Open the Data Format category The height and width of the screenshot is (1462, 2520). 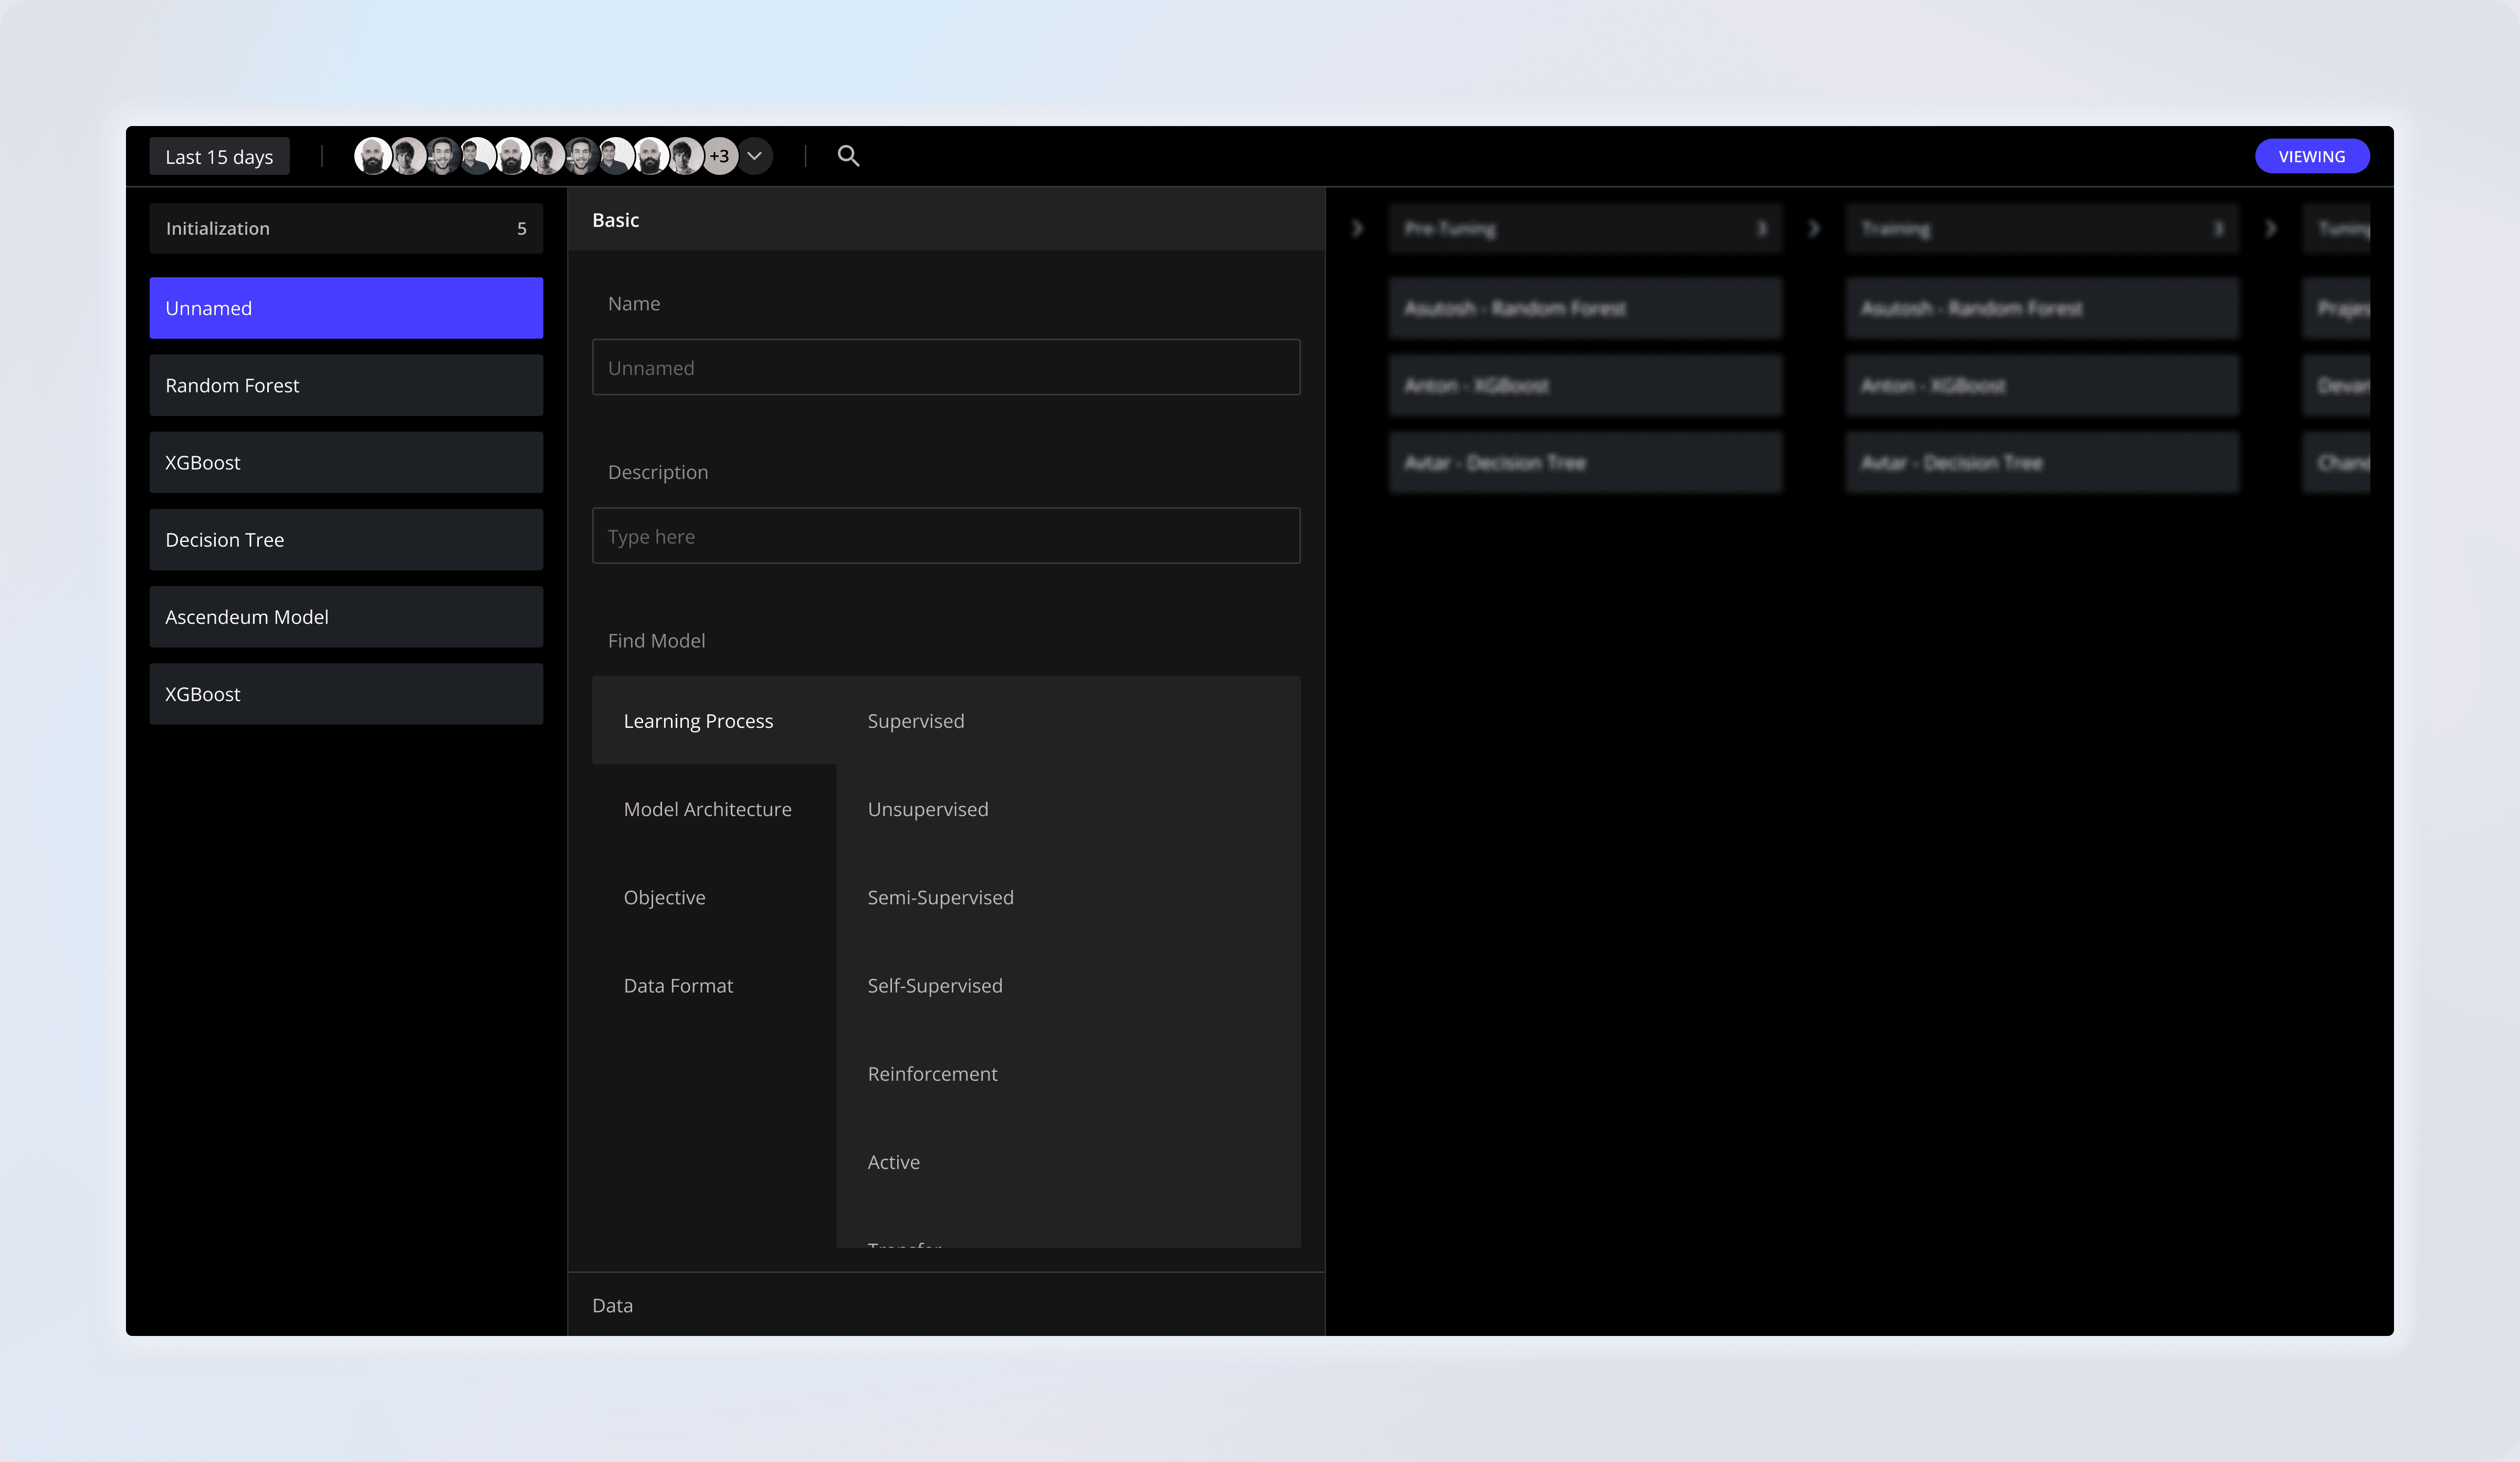pos(678,985)
